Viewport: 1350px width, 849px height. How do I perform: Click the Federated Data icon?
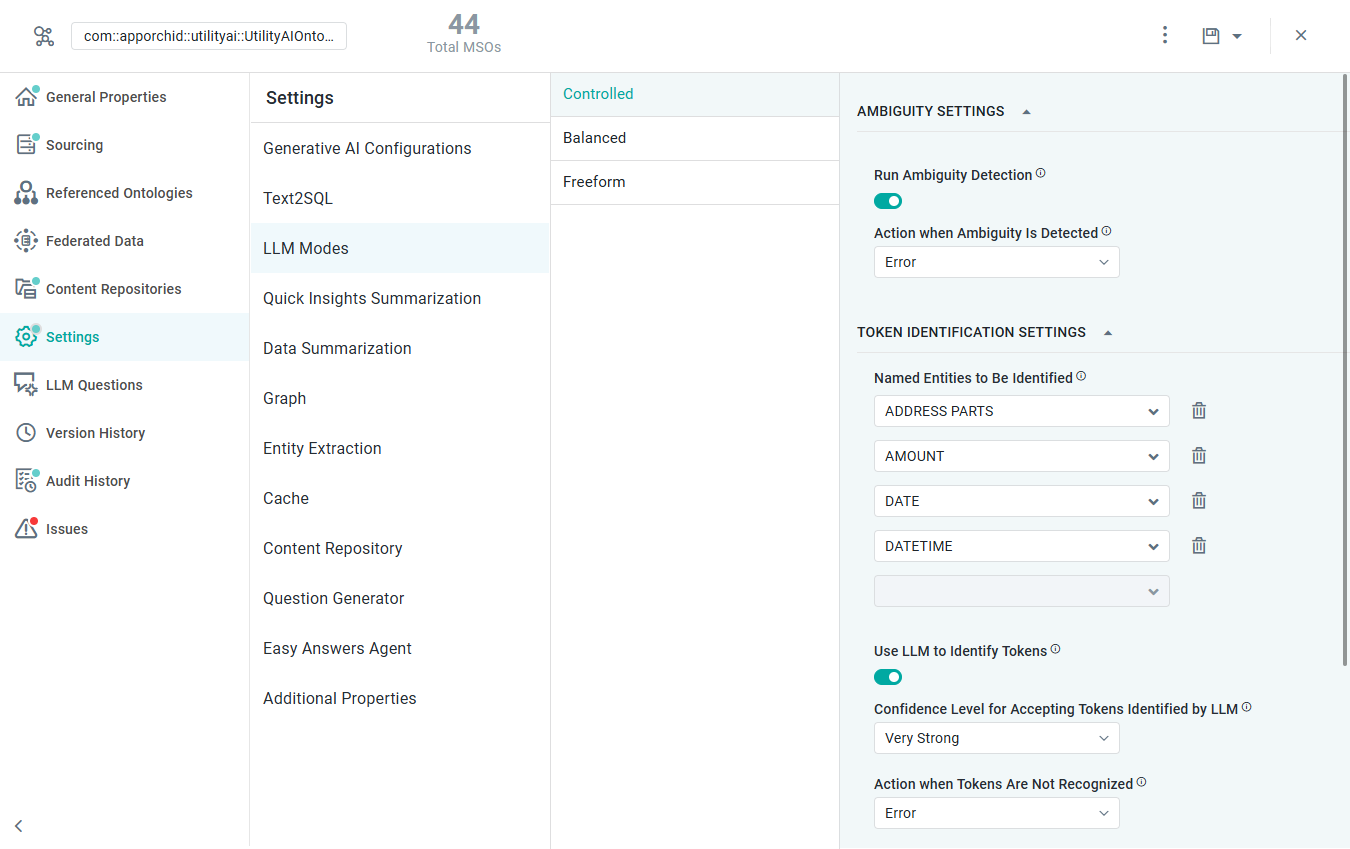click(x=26, y=241)
